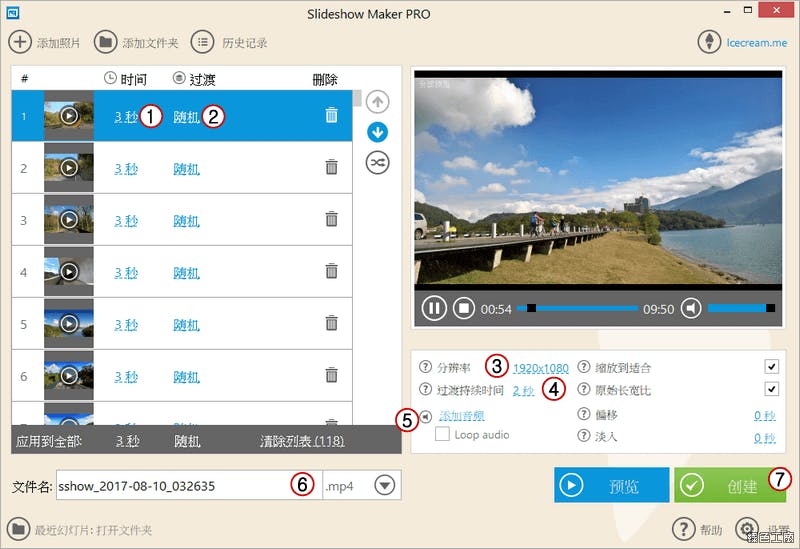Change slide 3 duration 3 秒

[126, 221]
